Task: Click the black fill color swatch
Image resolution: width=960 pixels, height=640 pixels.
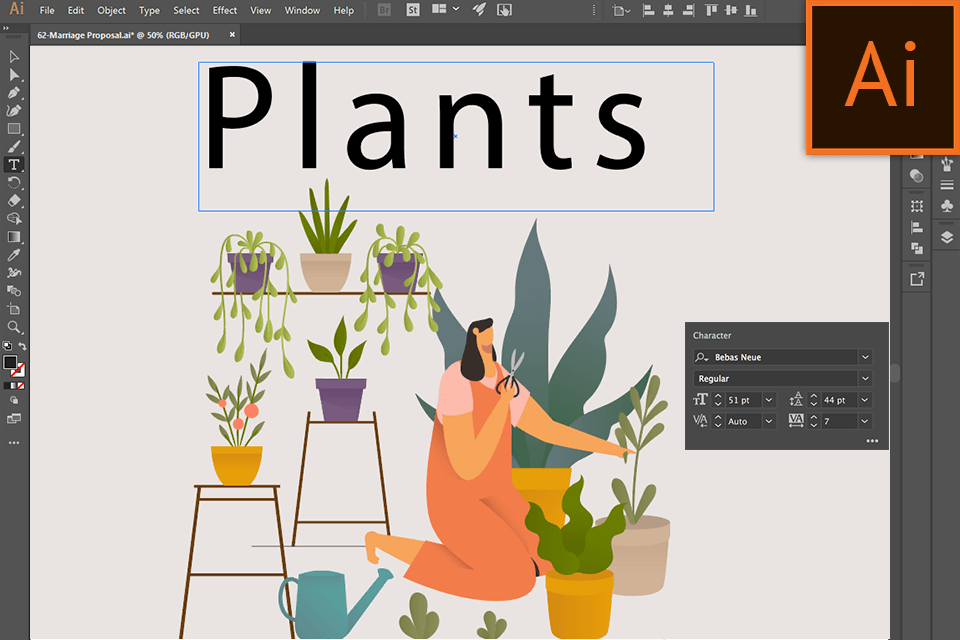Action: point(10,362)
